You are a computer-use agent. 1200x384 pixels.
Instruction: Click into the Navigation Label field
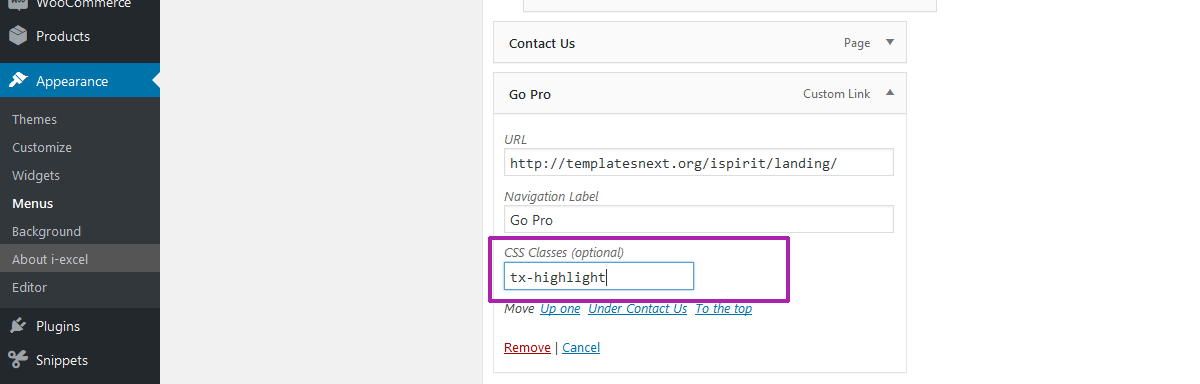click(x=699, y=219)
